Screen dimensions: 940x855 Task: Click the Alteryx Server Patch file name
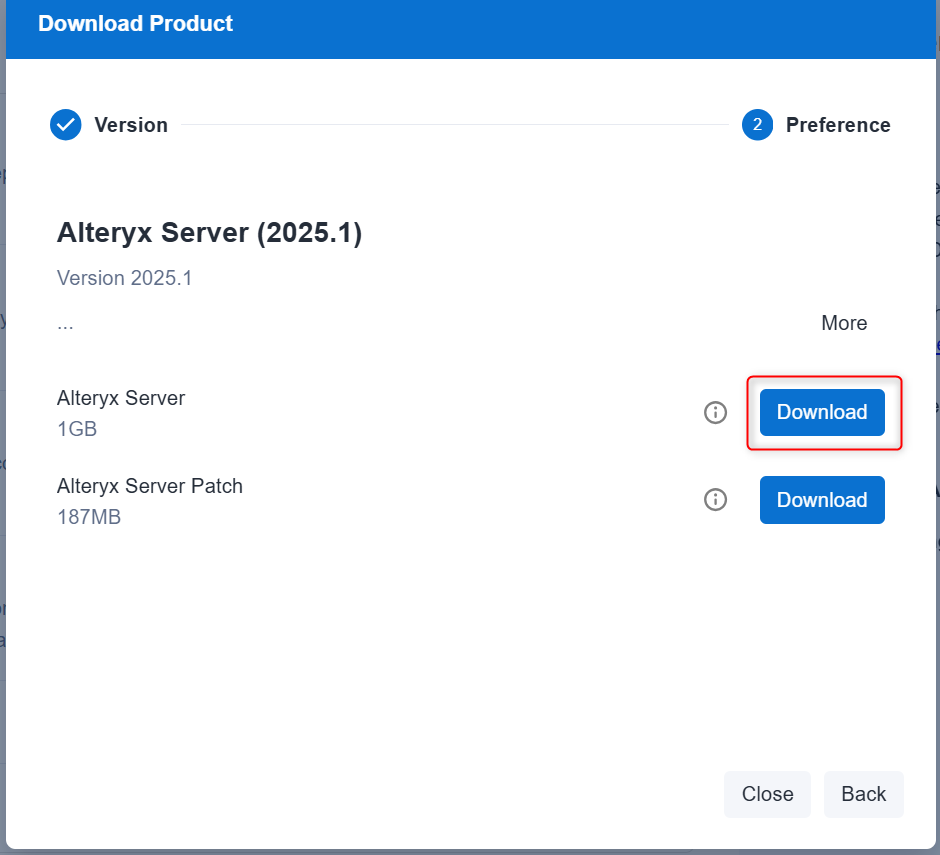coord(150,486)
